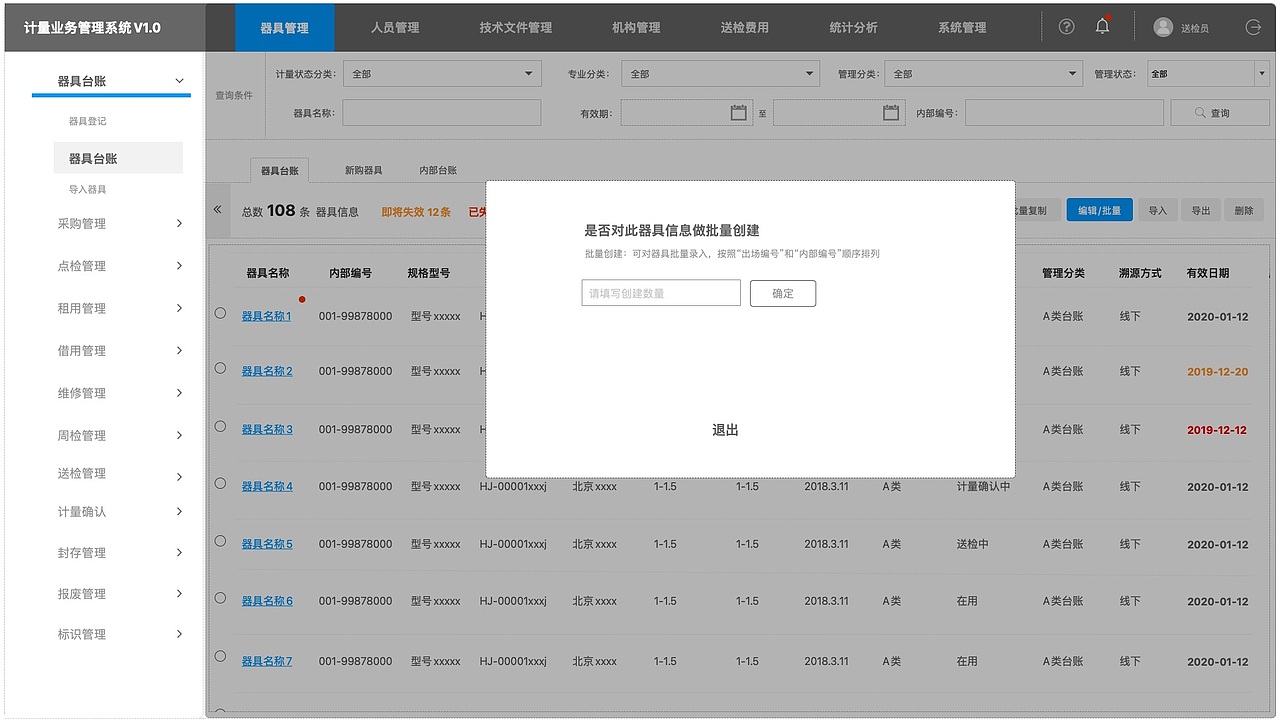The image size is (1280, 722).
Task: Open the 器具名称5 link
Action: point(267,544)
